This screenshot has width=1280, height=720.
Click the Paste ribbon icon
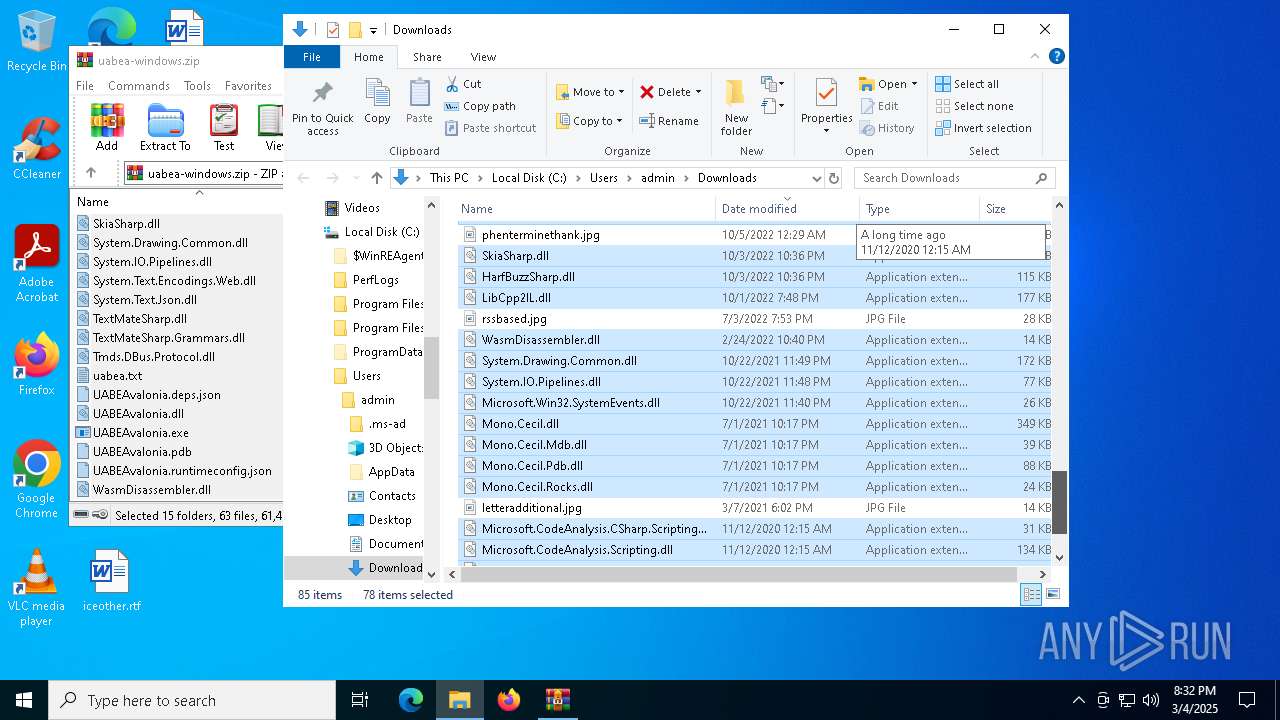(419, 101)
